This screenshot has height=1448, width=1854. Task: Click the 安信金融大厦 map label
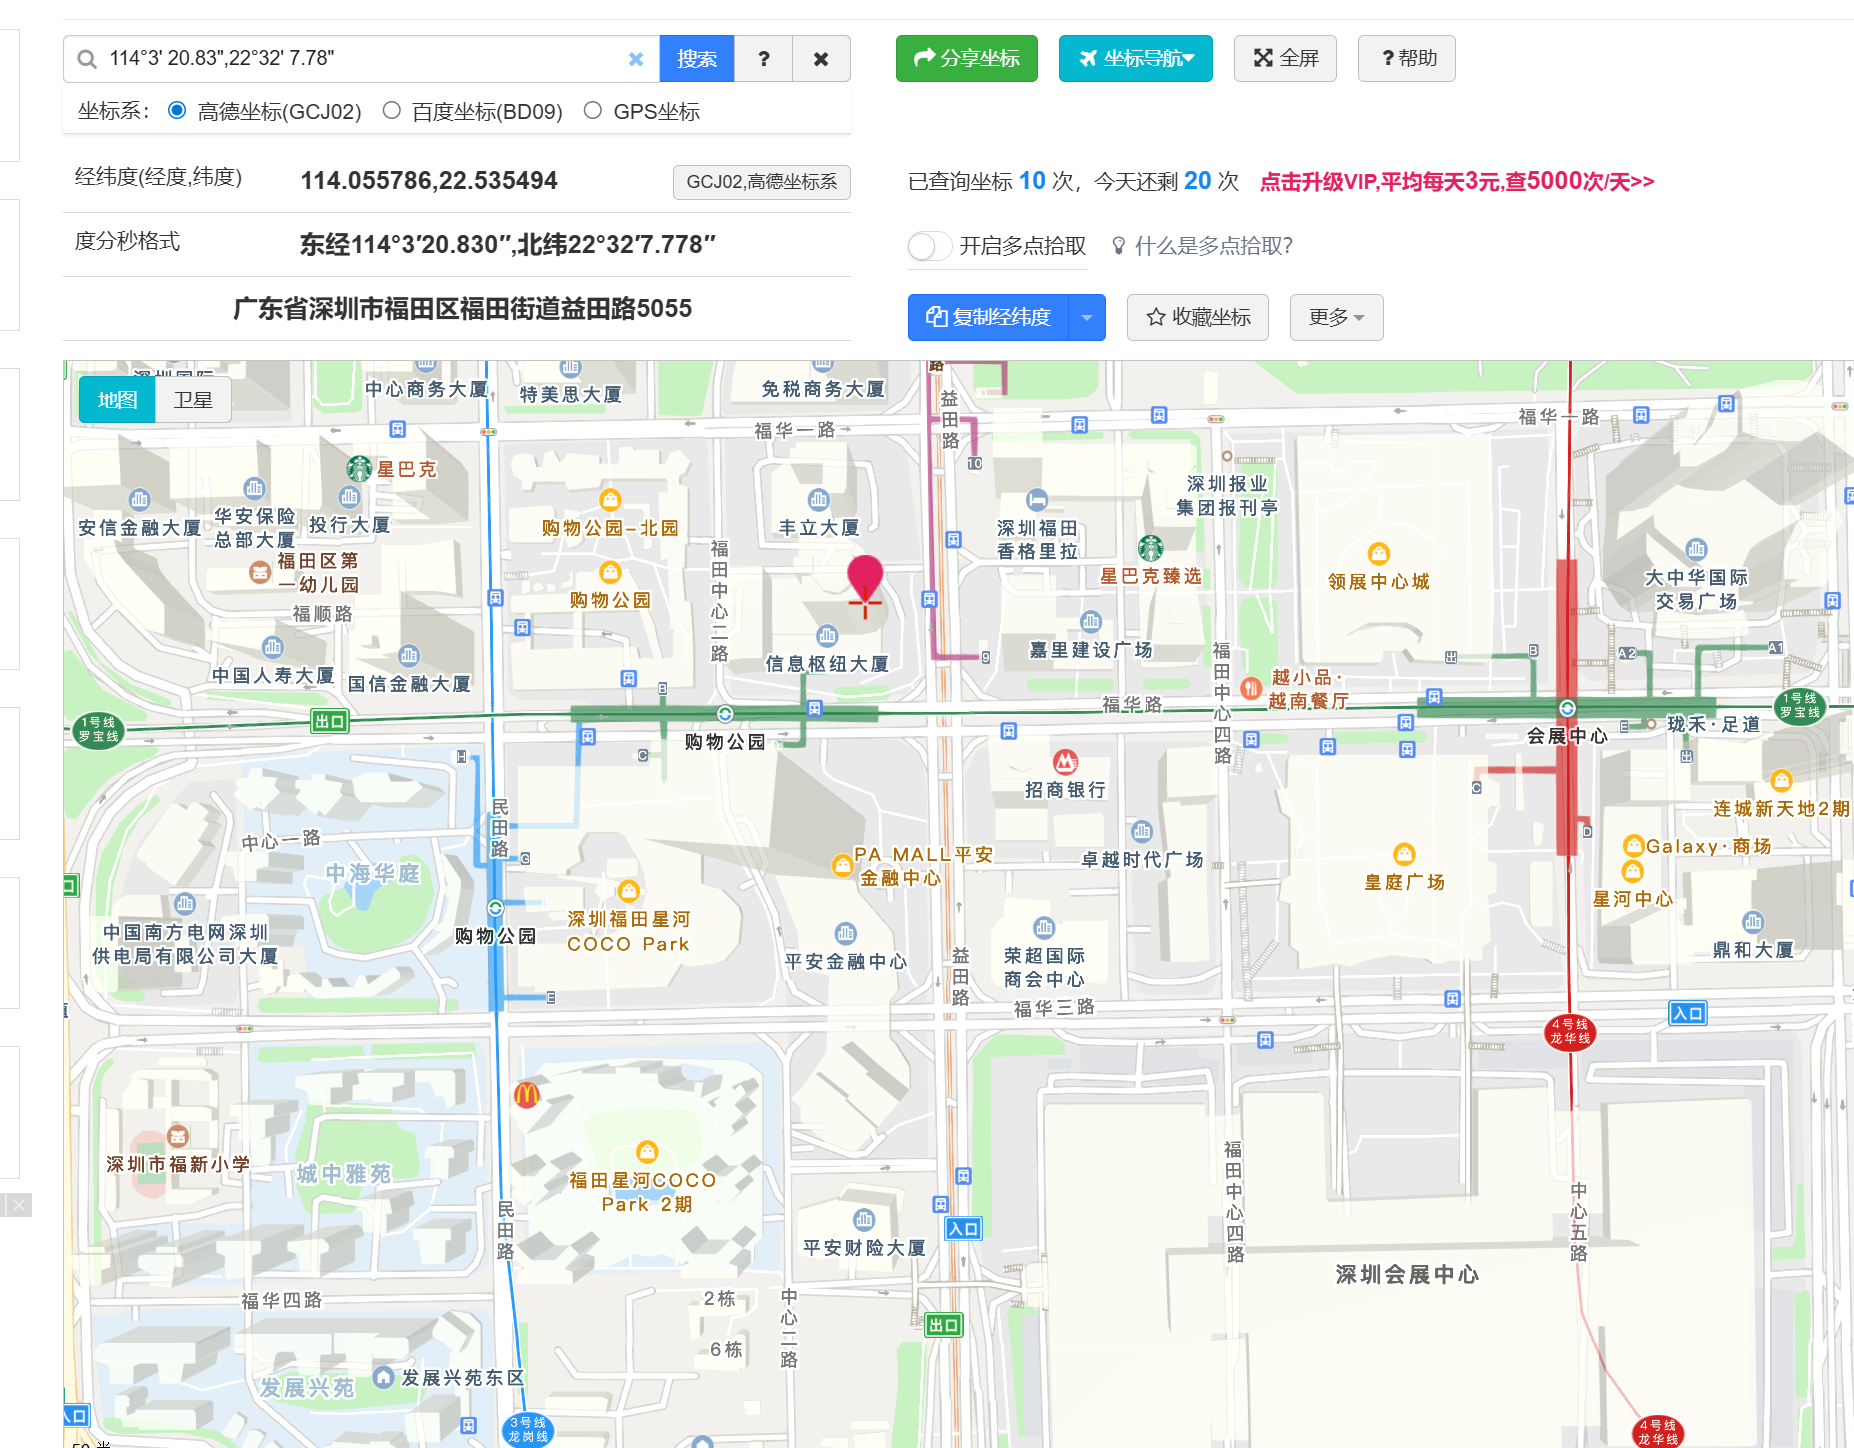[139, 528]
